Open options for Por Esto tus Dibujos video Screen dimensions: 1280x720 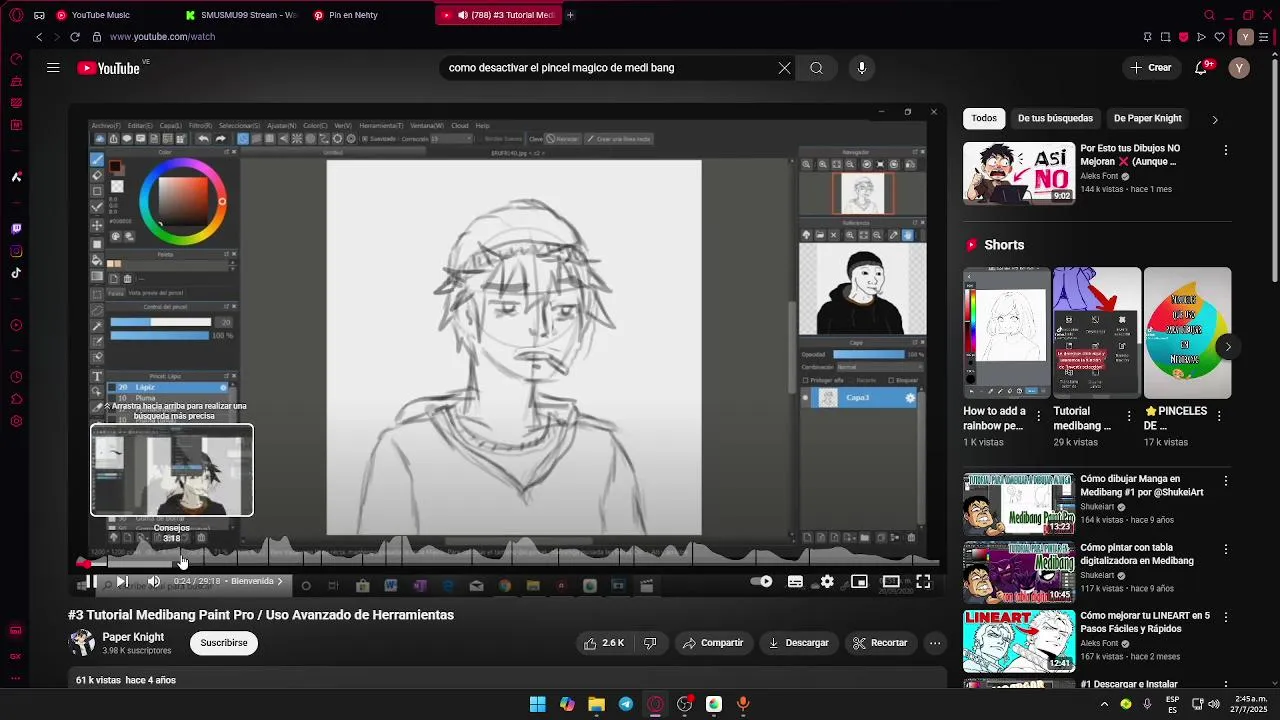click(x=1226, y=150)
